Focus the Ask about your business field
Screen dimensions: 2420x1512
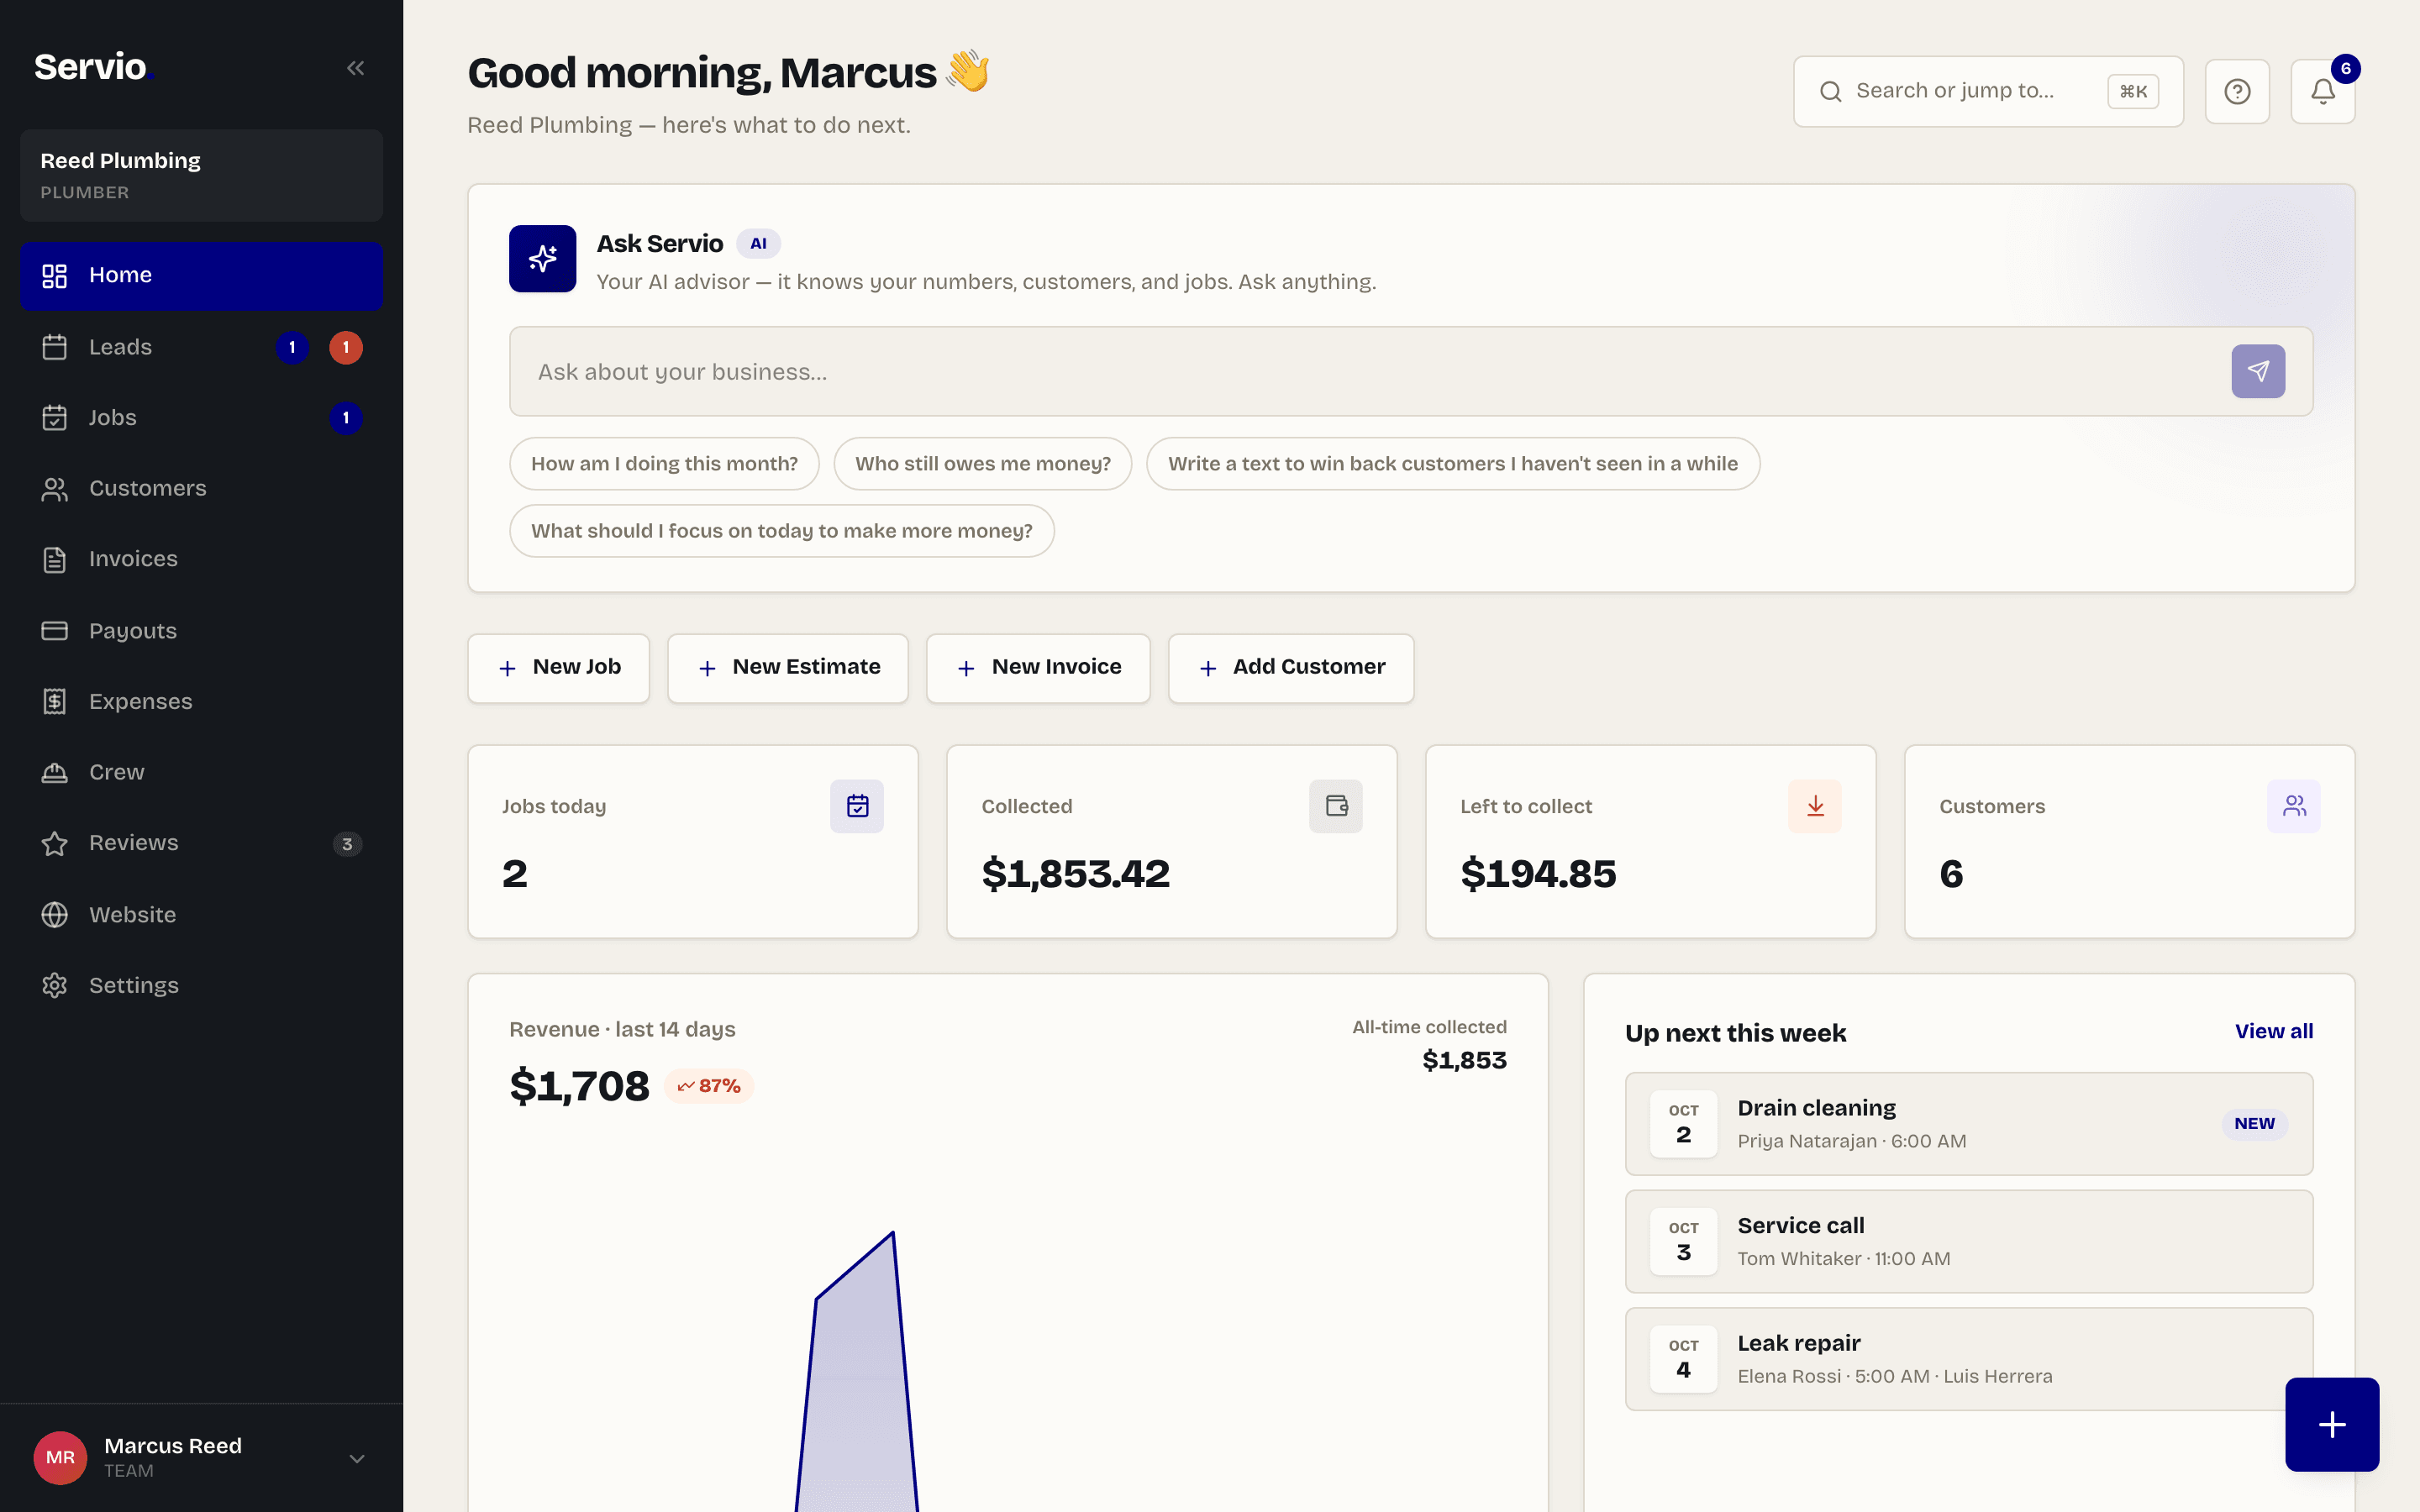point(1368,371)
